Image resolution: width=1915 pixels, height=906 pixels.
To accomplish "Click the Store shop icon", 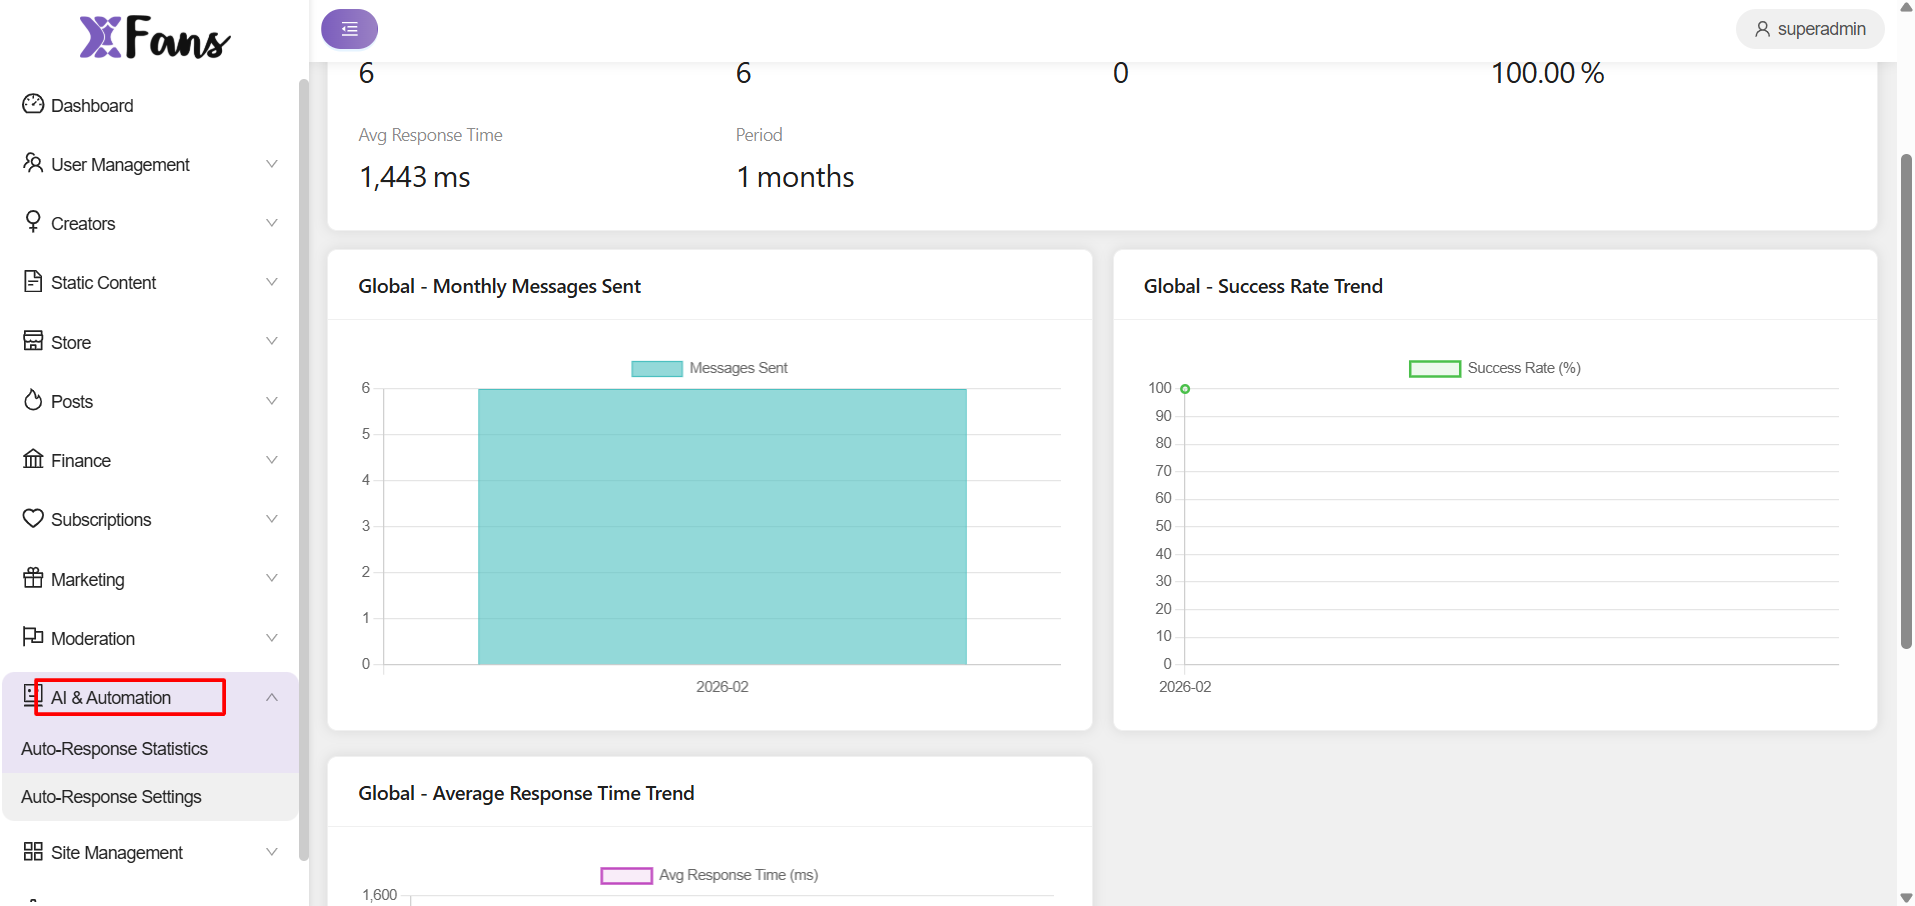I will click(x=33, y=341).
